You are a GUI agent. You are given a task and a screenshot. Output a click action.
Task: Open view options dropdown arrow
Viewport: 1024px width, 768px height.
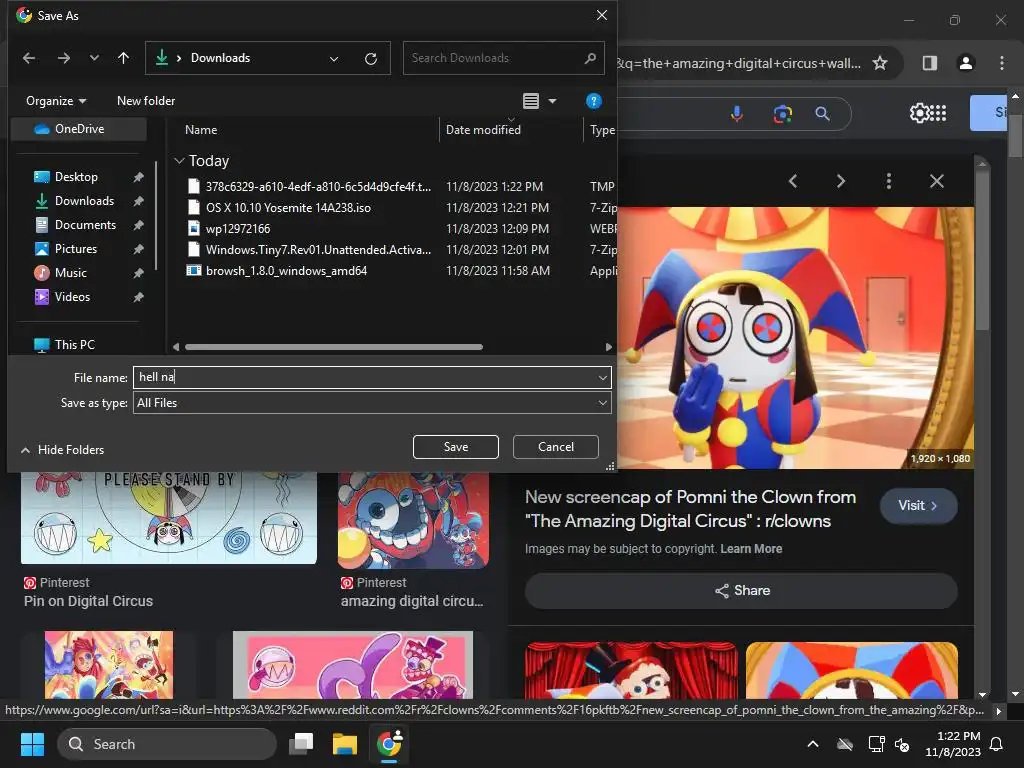pos(552,101)
